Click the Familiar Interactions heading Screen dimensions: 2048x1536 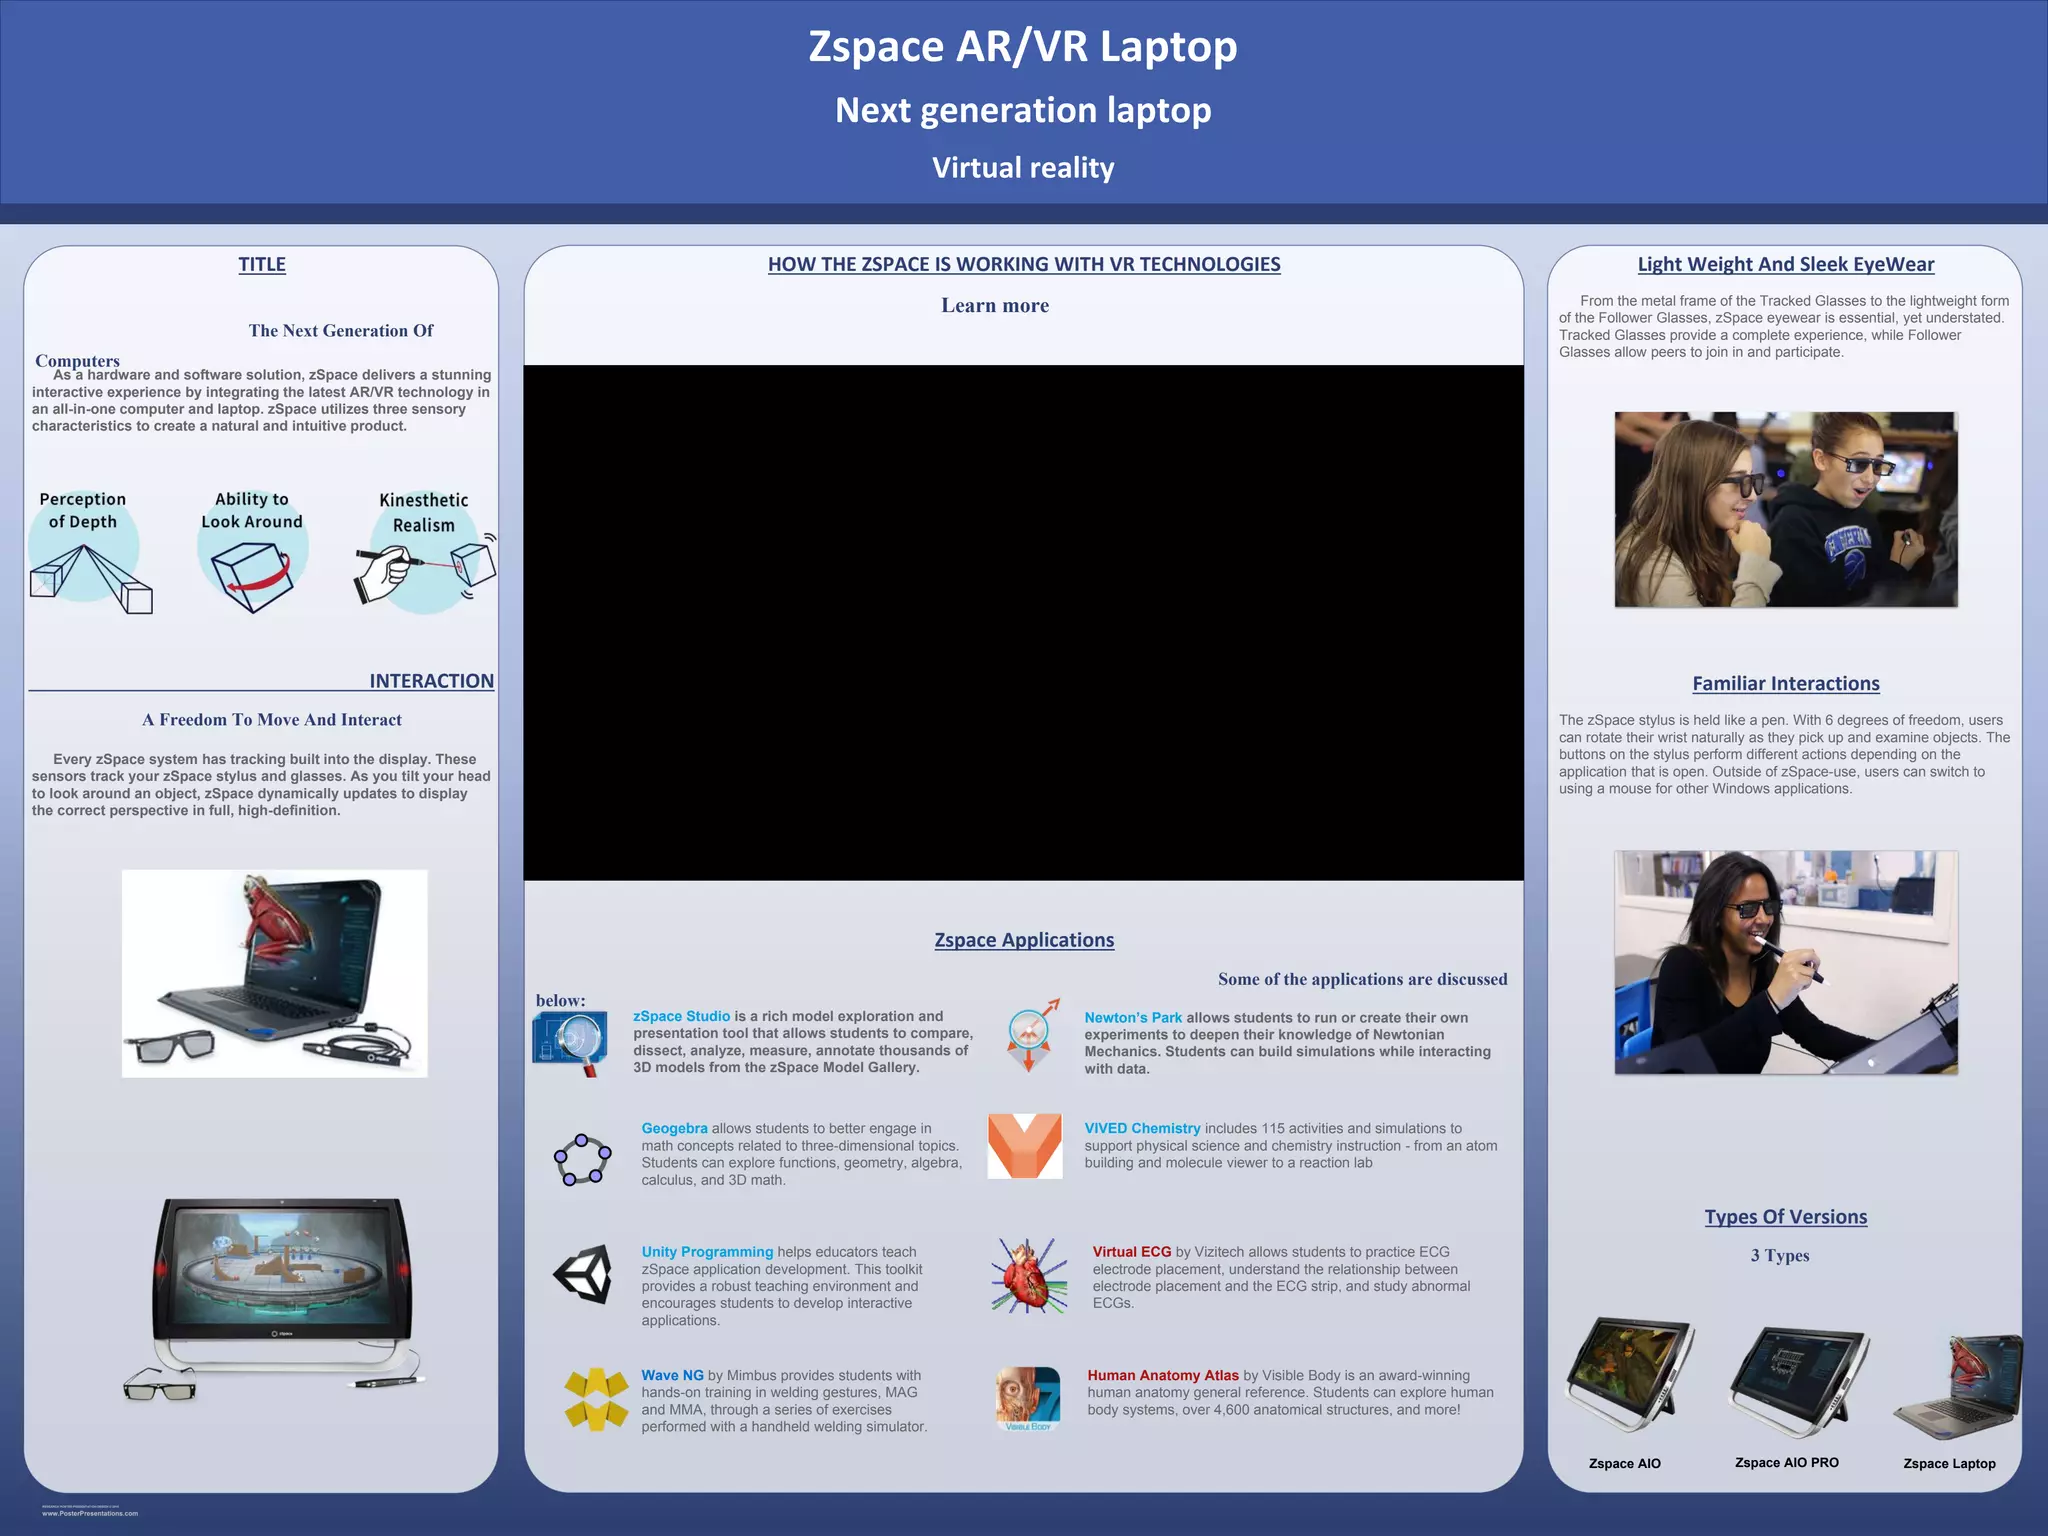[1785, 684]
